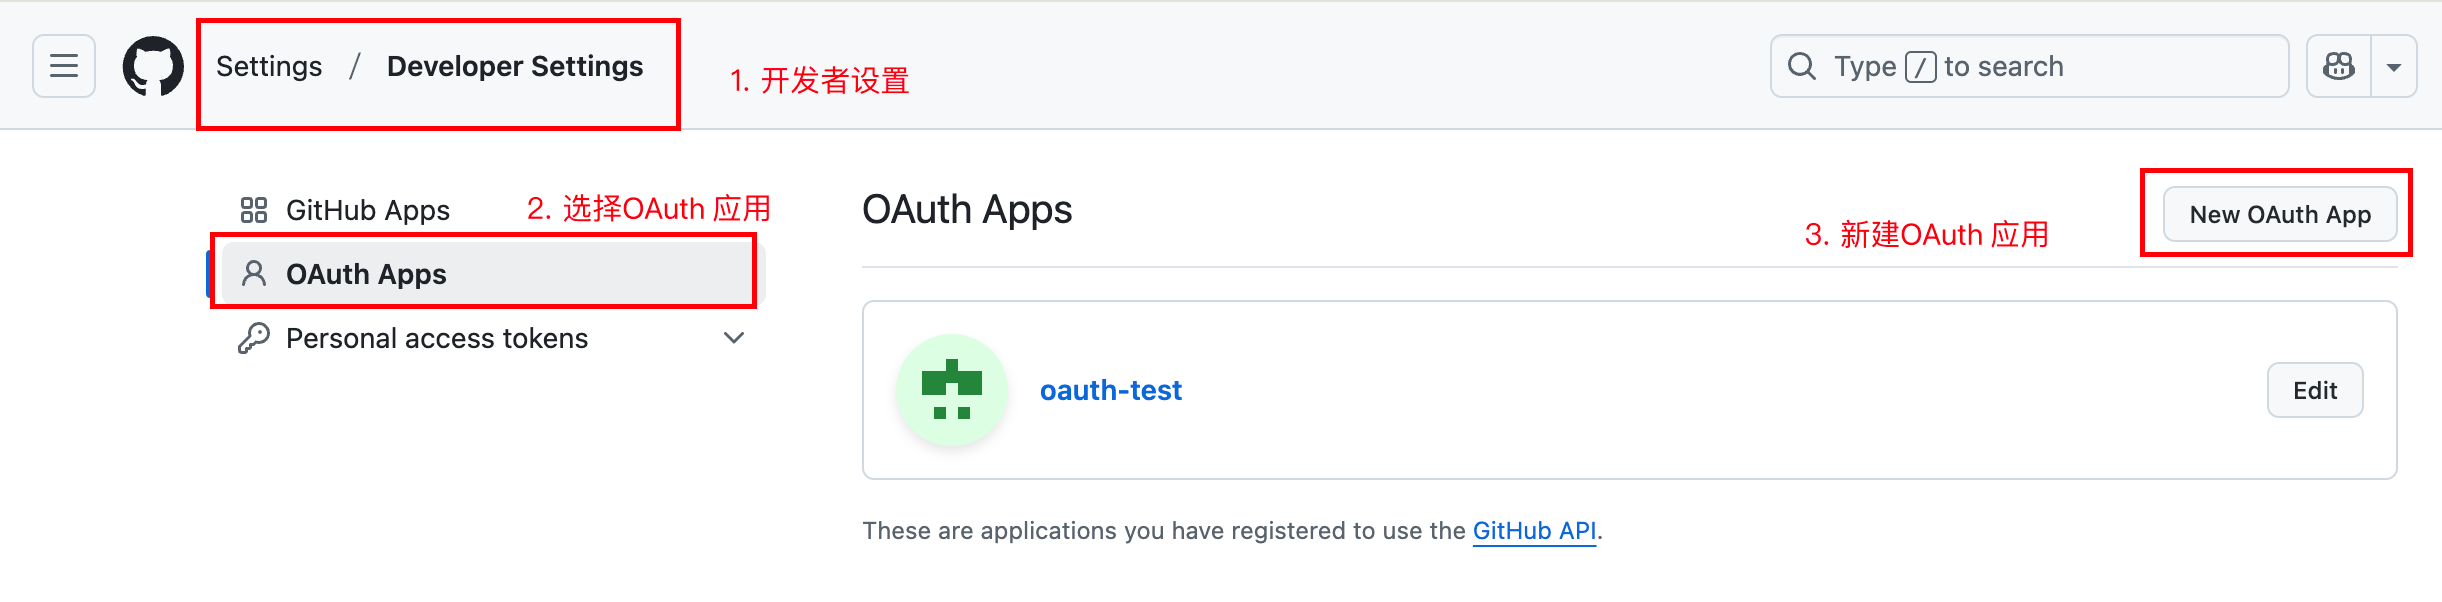This screenshot has height=602, width=2442.
Task: Click the slash shortcut key hint
Action: pos(1921,67)
